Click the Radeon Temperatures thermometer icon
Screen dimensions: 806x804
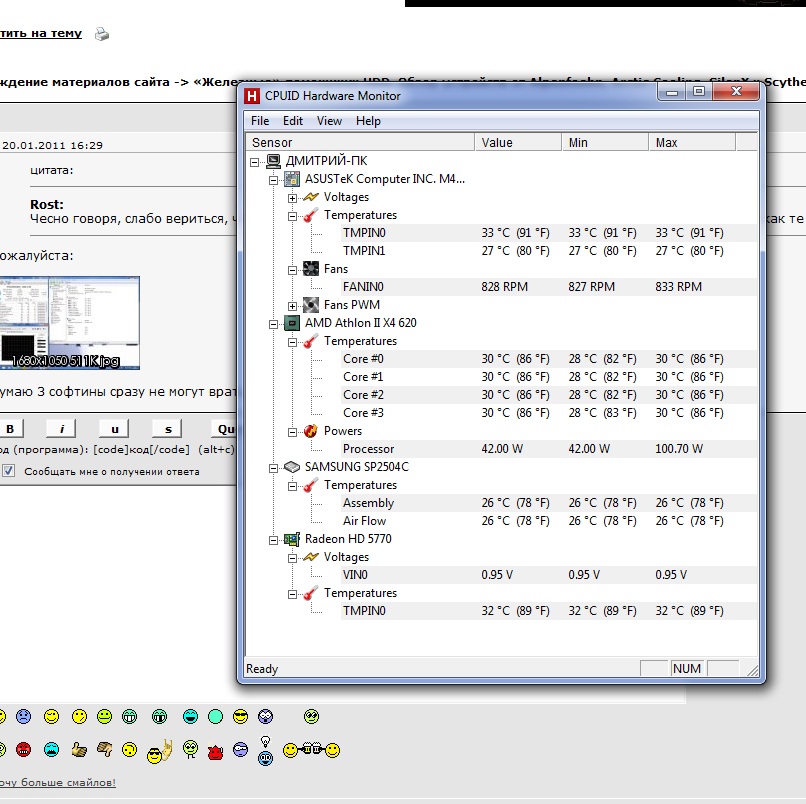310,593
